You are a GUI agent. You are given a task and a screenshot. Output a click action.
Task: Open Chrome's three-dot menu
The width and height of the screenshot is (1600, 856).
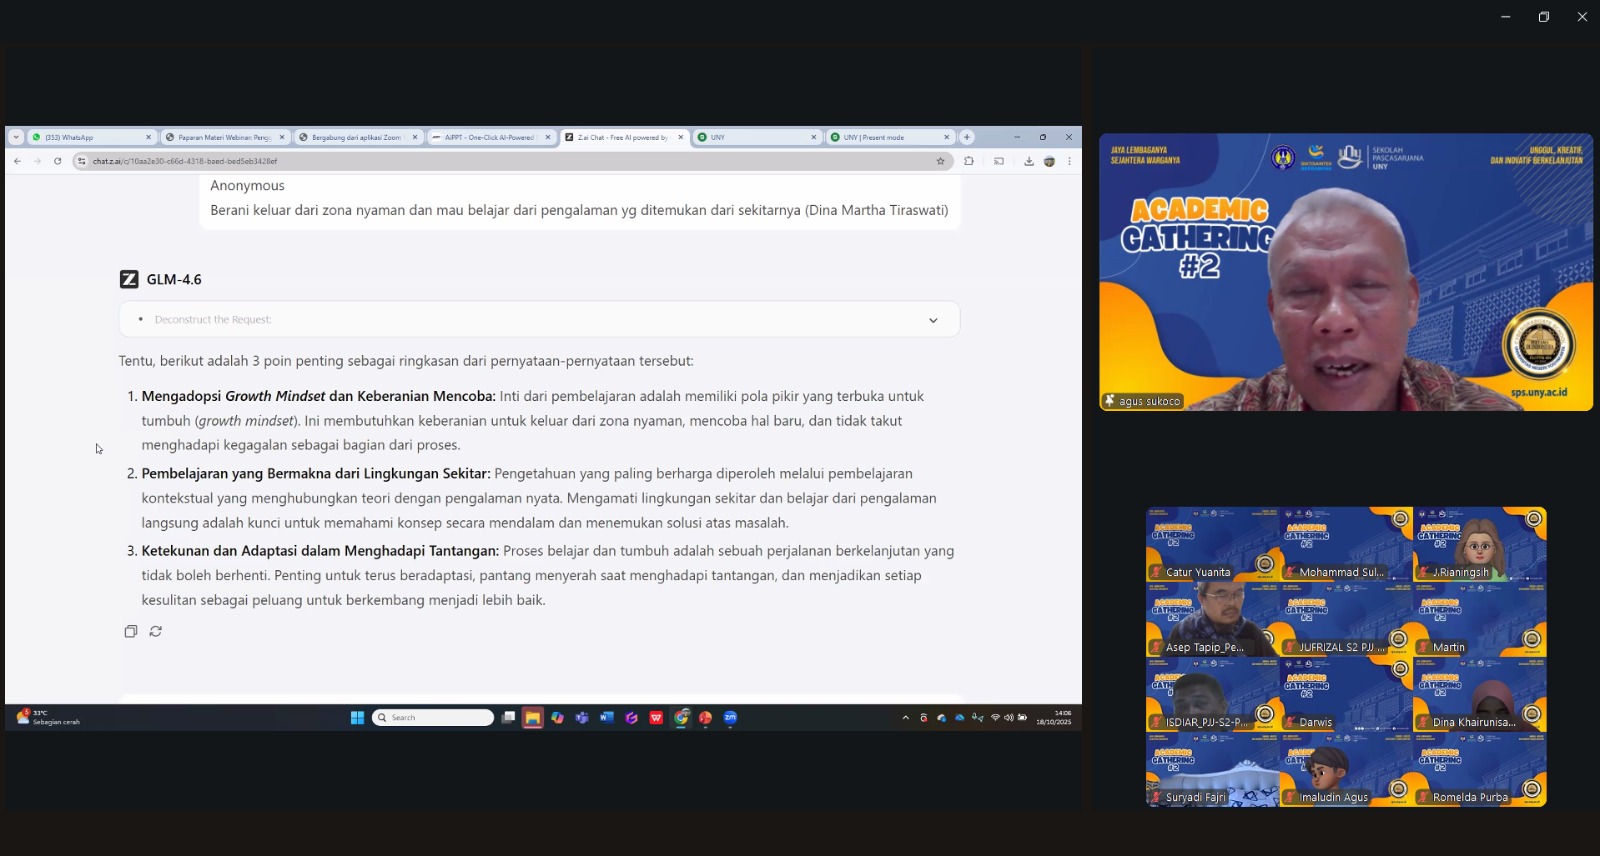[1069, 161]
